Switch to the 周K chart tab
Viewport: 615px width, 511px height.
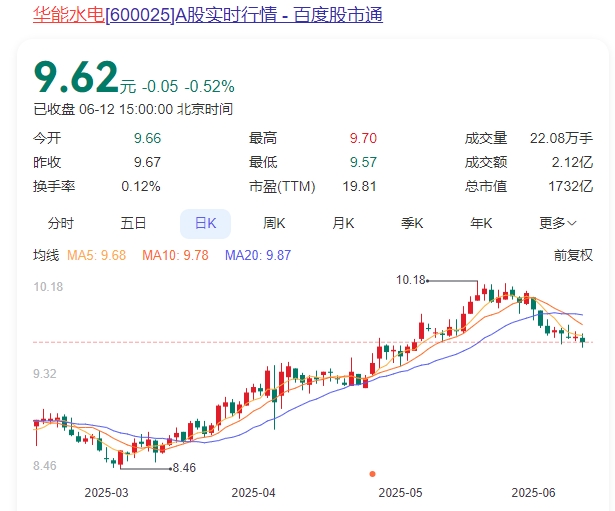point(275,223)
